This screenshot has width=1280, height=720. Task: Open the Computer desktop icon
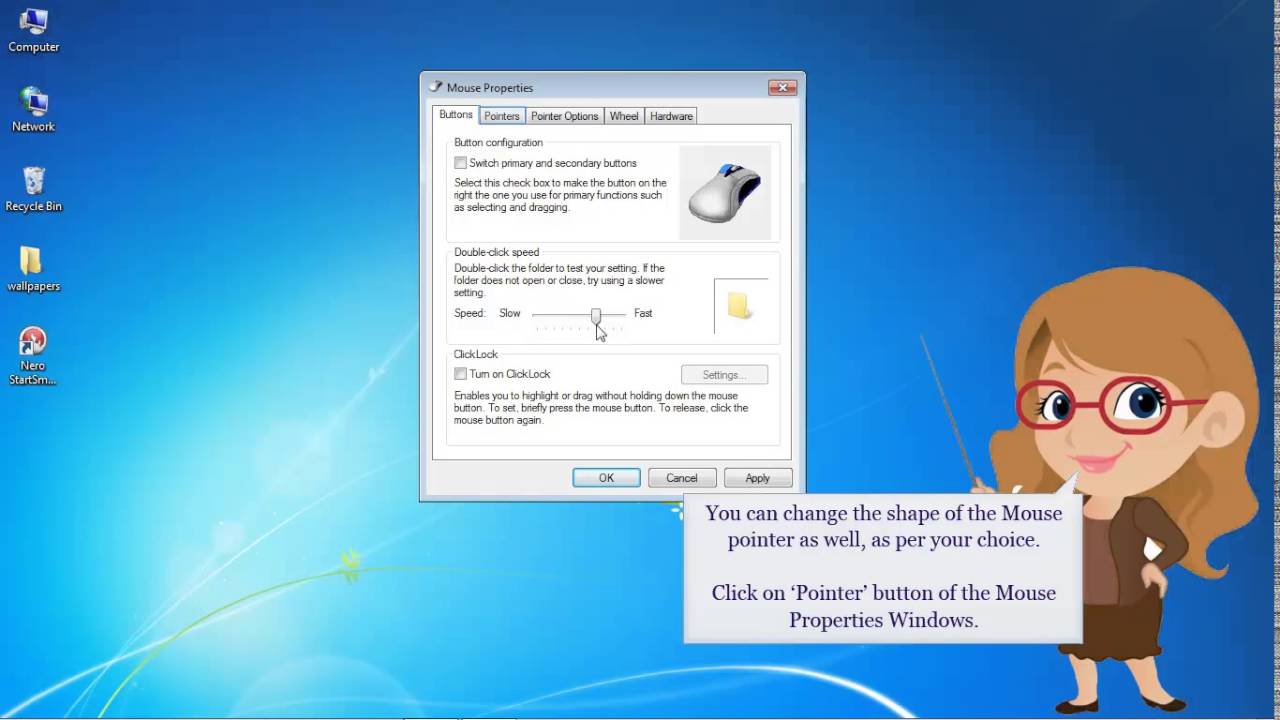33,31
